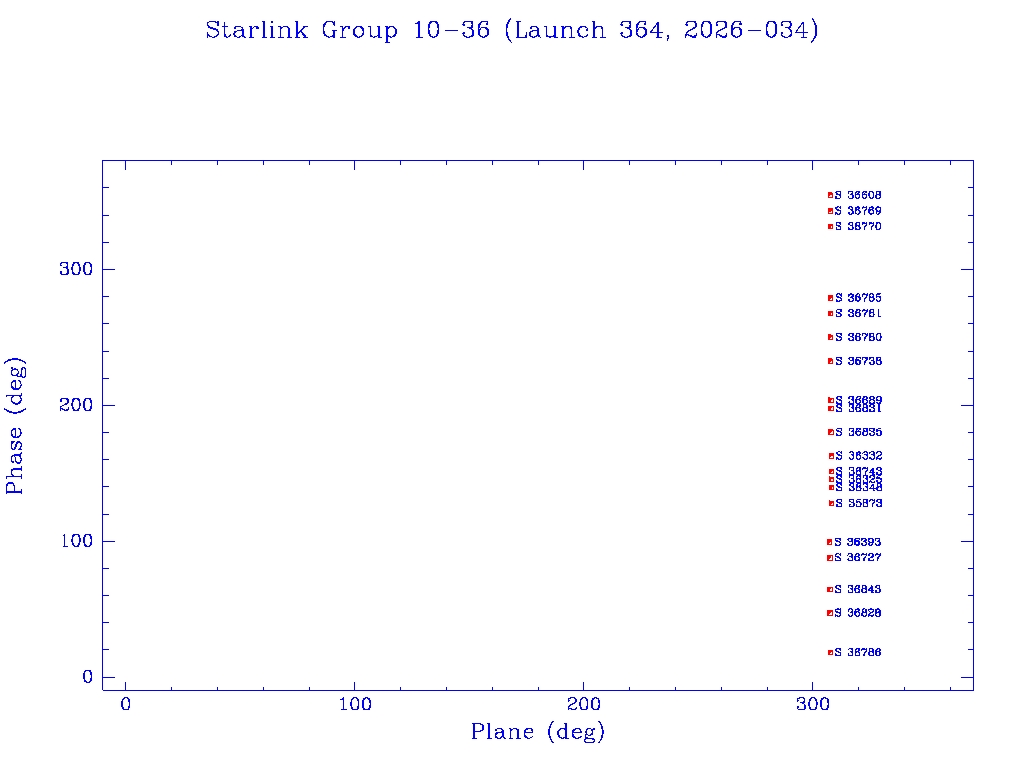Click the 0 tick label on x-axis
Image resolution: width=1024 pixels, height=768 pixels.
tap(126, 705)
